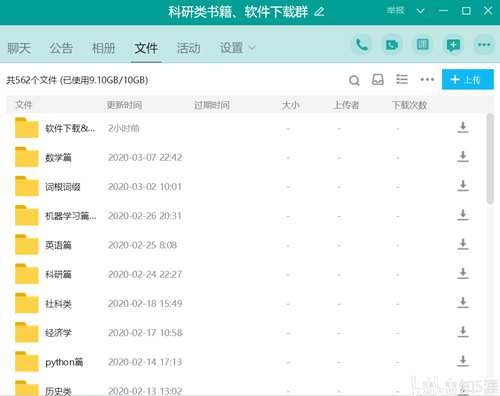500x396 pixels.
Task: Open the python篇 folder icon
Action: (27, 361)
